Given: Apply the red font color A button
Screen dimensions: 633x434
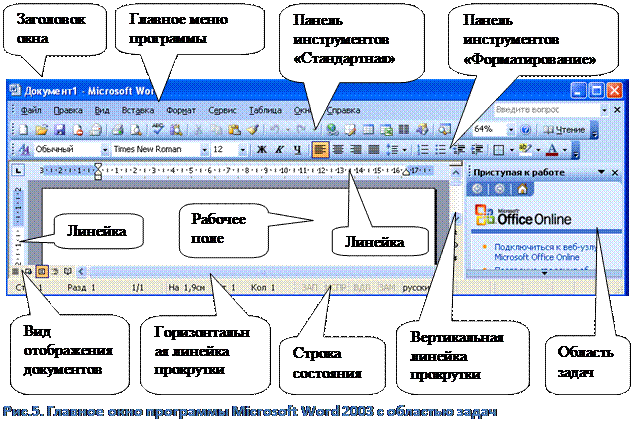Looking at the screenshot, I should [552, 150].
